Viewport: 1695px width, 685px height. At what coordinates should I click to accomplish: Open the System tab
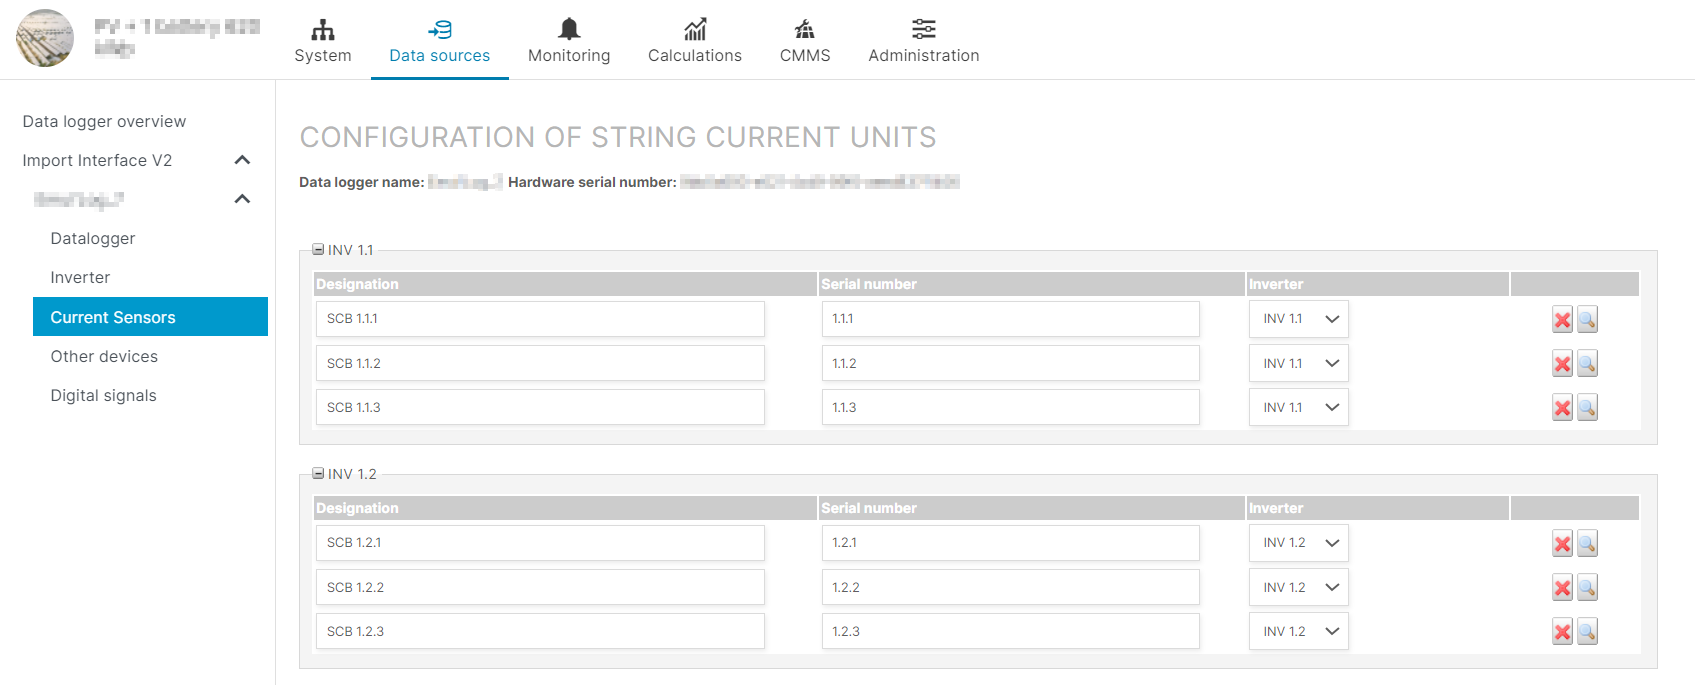[x=322, y=40]
